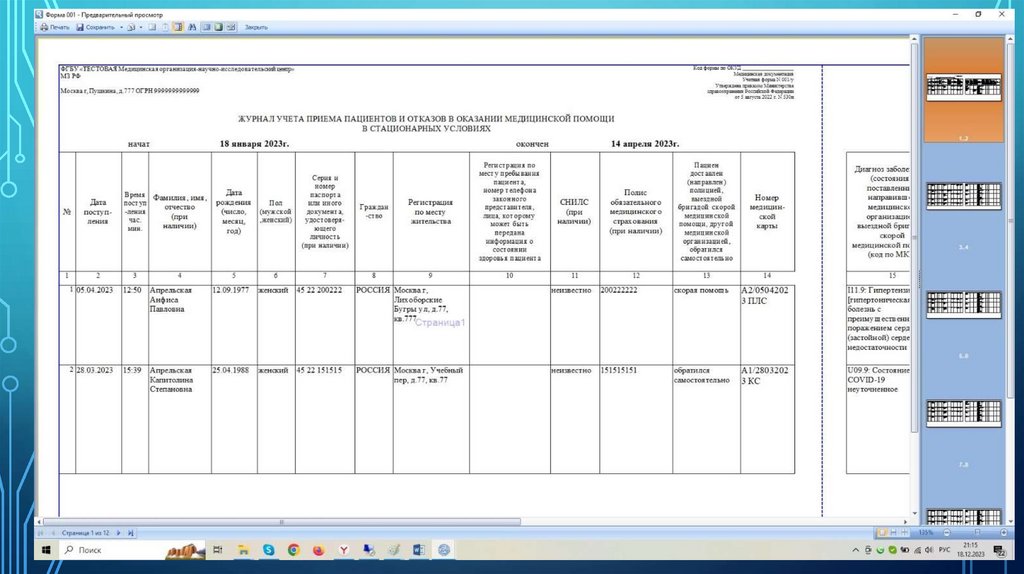The width and height of the screenshot is (1024, 574).
Task: Open Yandex browser from taskbar
Action: [344, 550]
